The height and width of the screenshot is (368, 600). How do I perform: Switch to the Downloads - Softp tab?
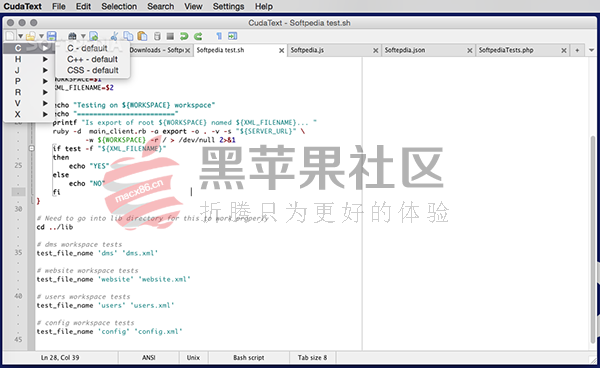click(x=157, y=50)
